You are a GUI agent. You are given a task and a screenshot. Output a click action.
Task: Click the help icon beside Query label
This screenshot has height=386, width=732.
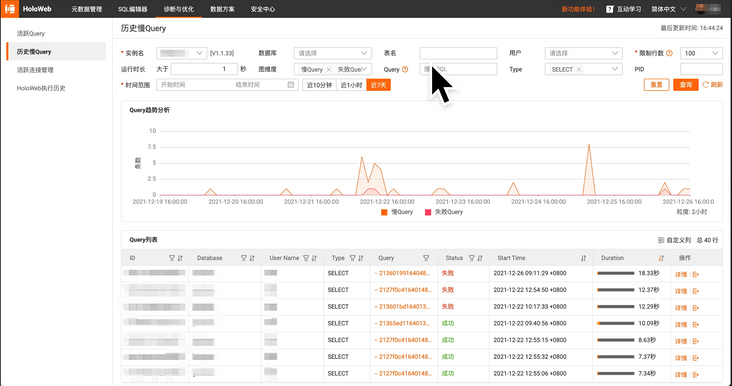[405, 70]
